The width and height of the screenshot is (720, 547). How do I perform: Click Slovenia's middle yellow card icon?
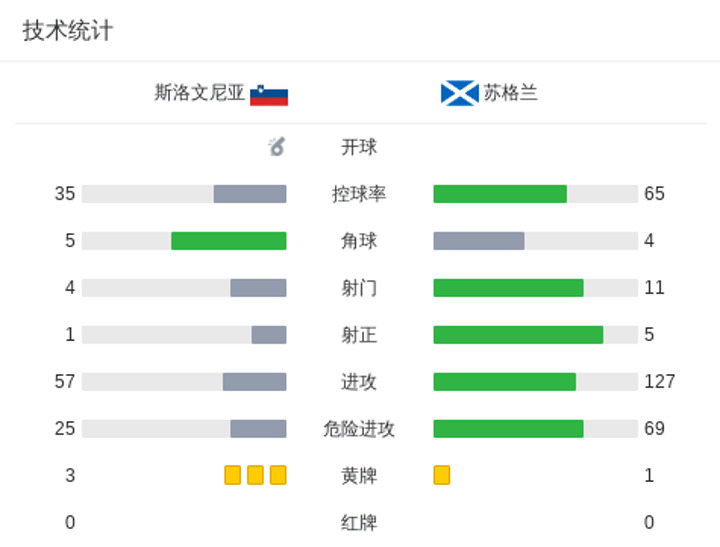[255, 475]
